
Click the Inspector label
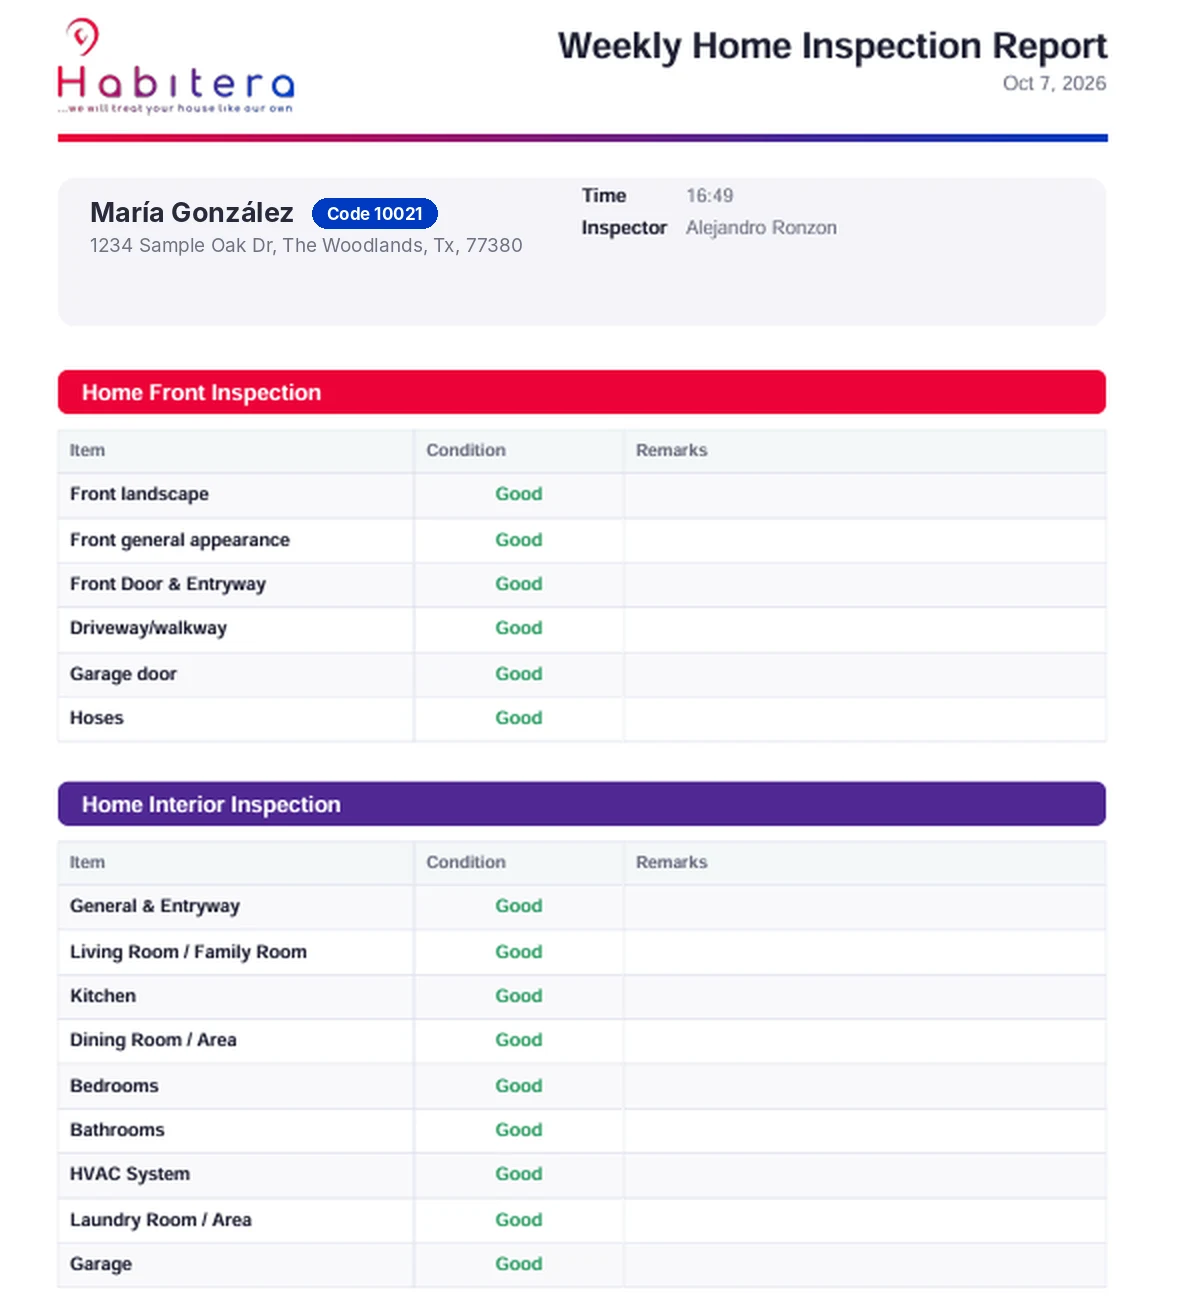[x=624, y=227]
